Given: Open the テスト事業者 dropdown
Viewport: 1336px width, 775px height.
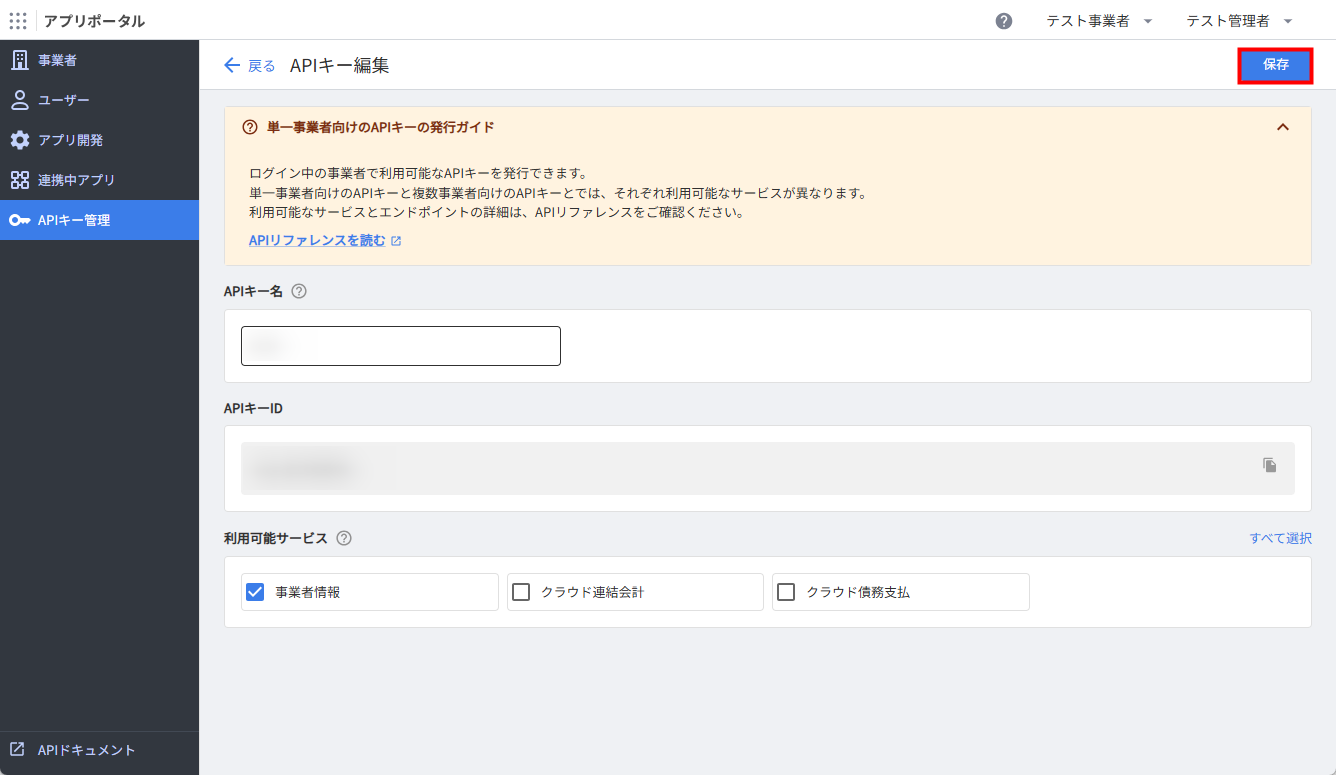Looking at the screenshot, I should (x=1099, y=21).
